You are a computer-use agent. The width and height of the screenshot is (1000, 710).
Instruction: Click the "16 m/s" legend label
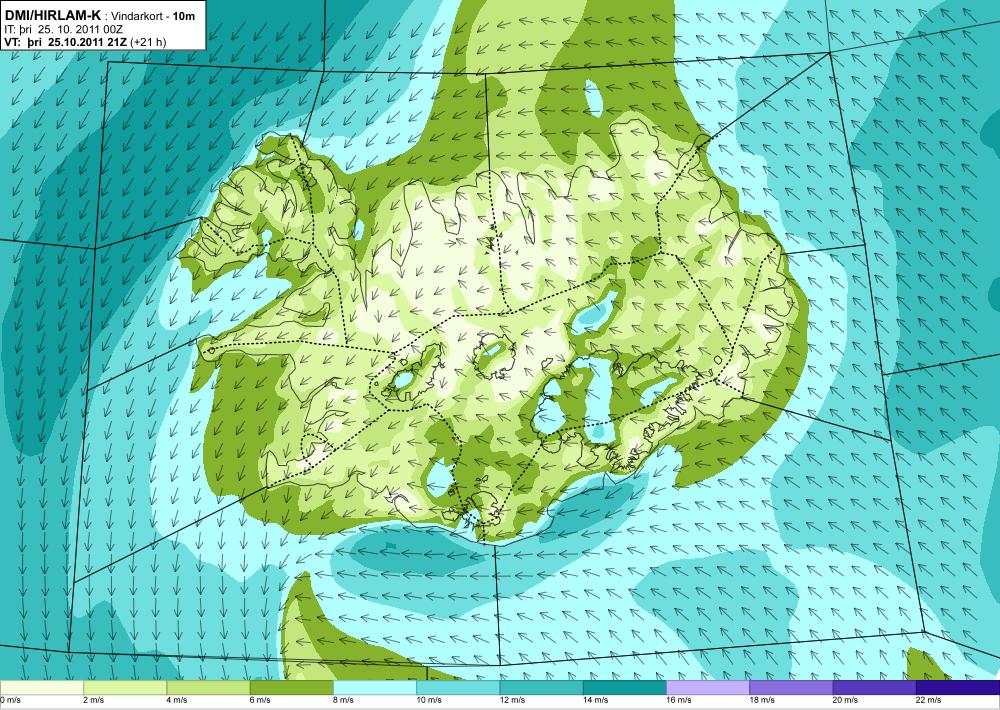click(679, 700)
